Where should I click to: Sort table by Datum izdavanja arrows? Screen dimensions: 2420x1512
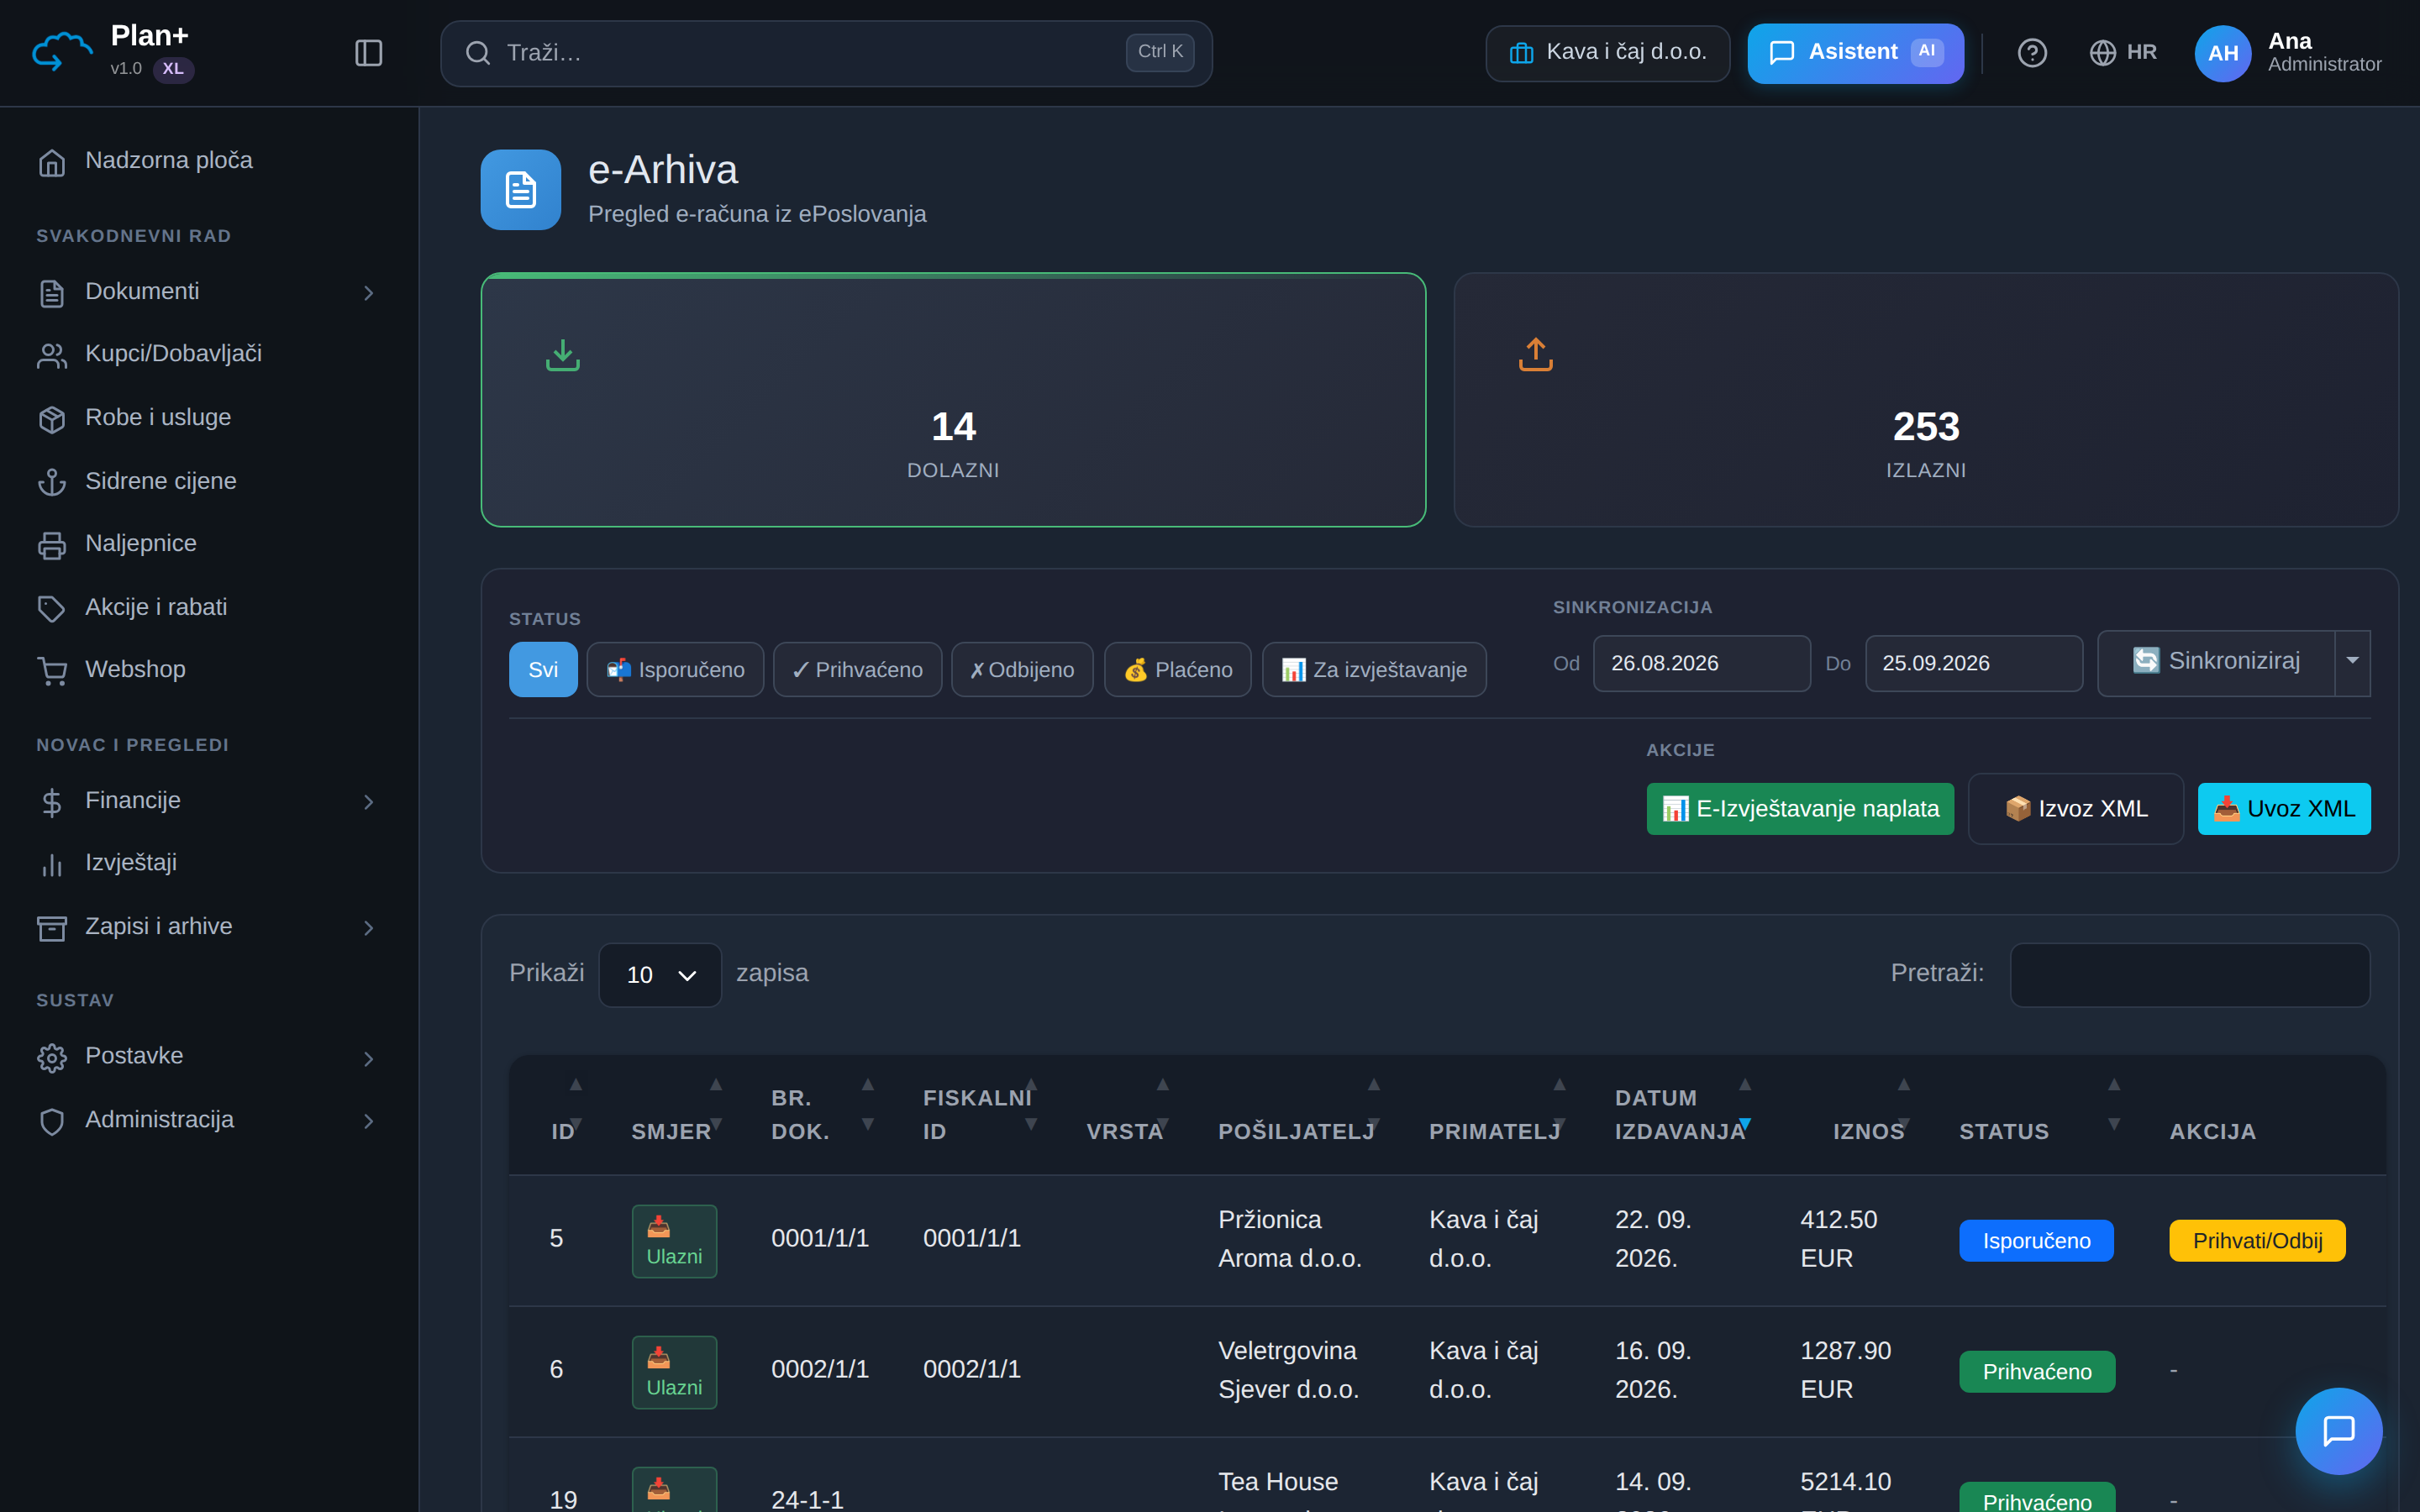1745,1104
